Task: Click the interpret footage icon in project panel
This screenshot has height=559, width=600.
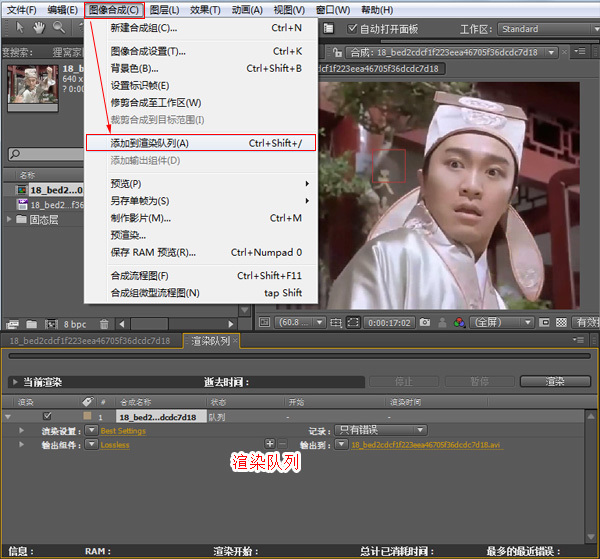Action: [x=12, y=324]
